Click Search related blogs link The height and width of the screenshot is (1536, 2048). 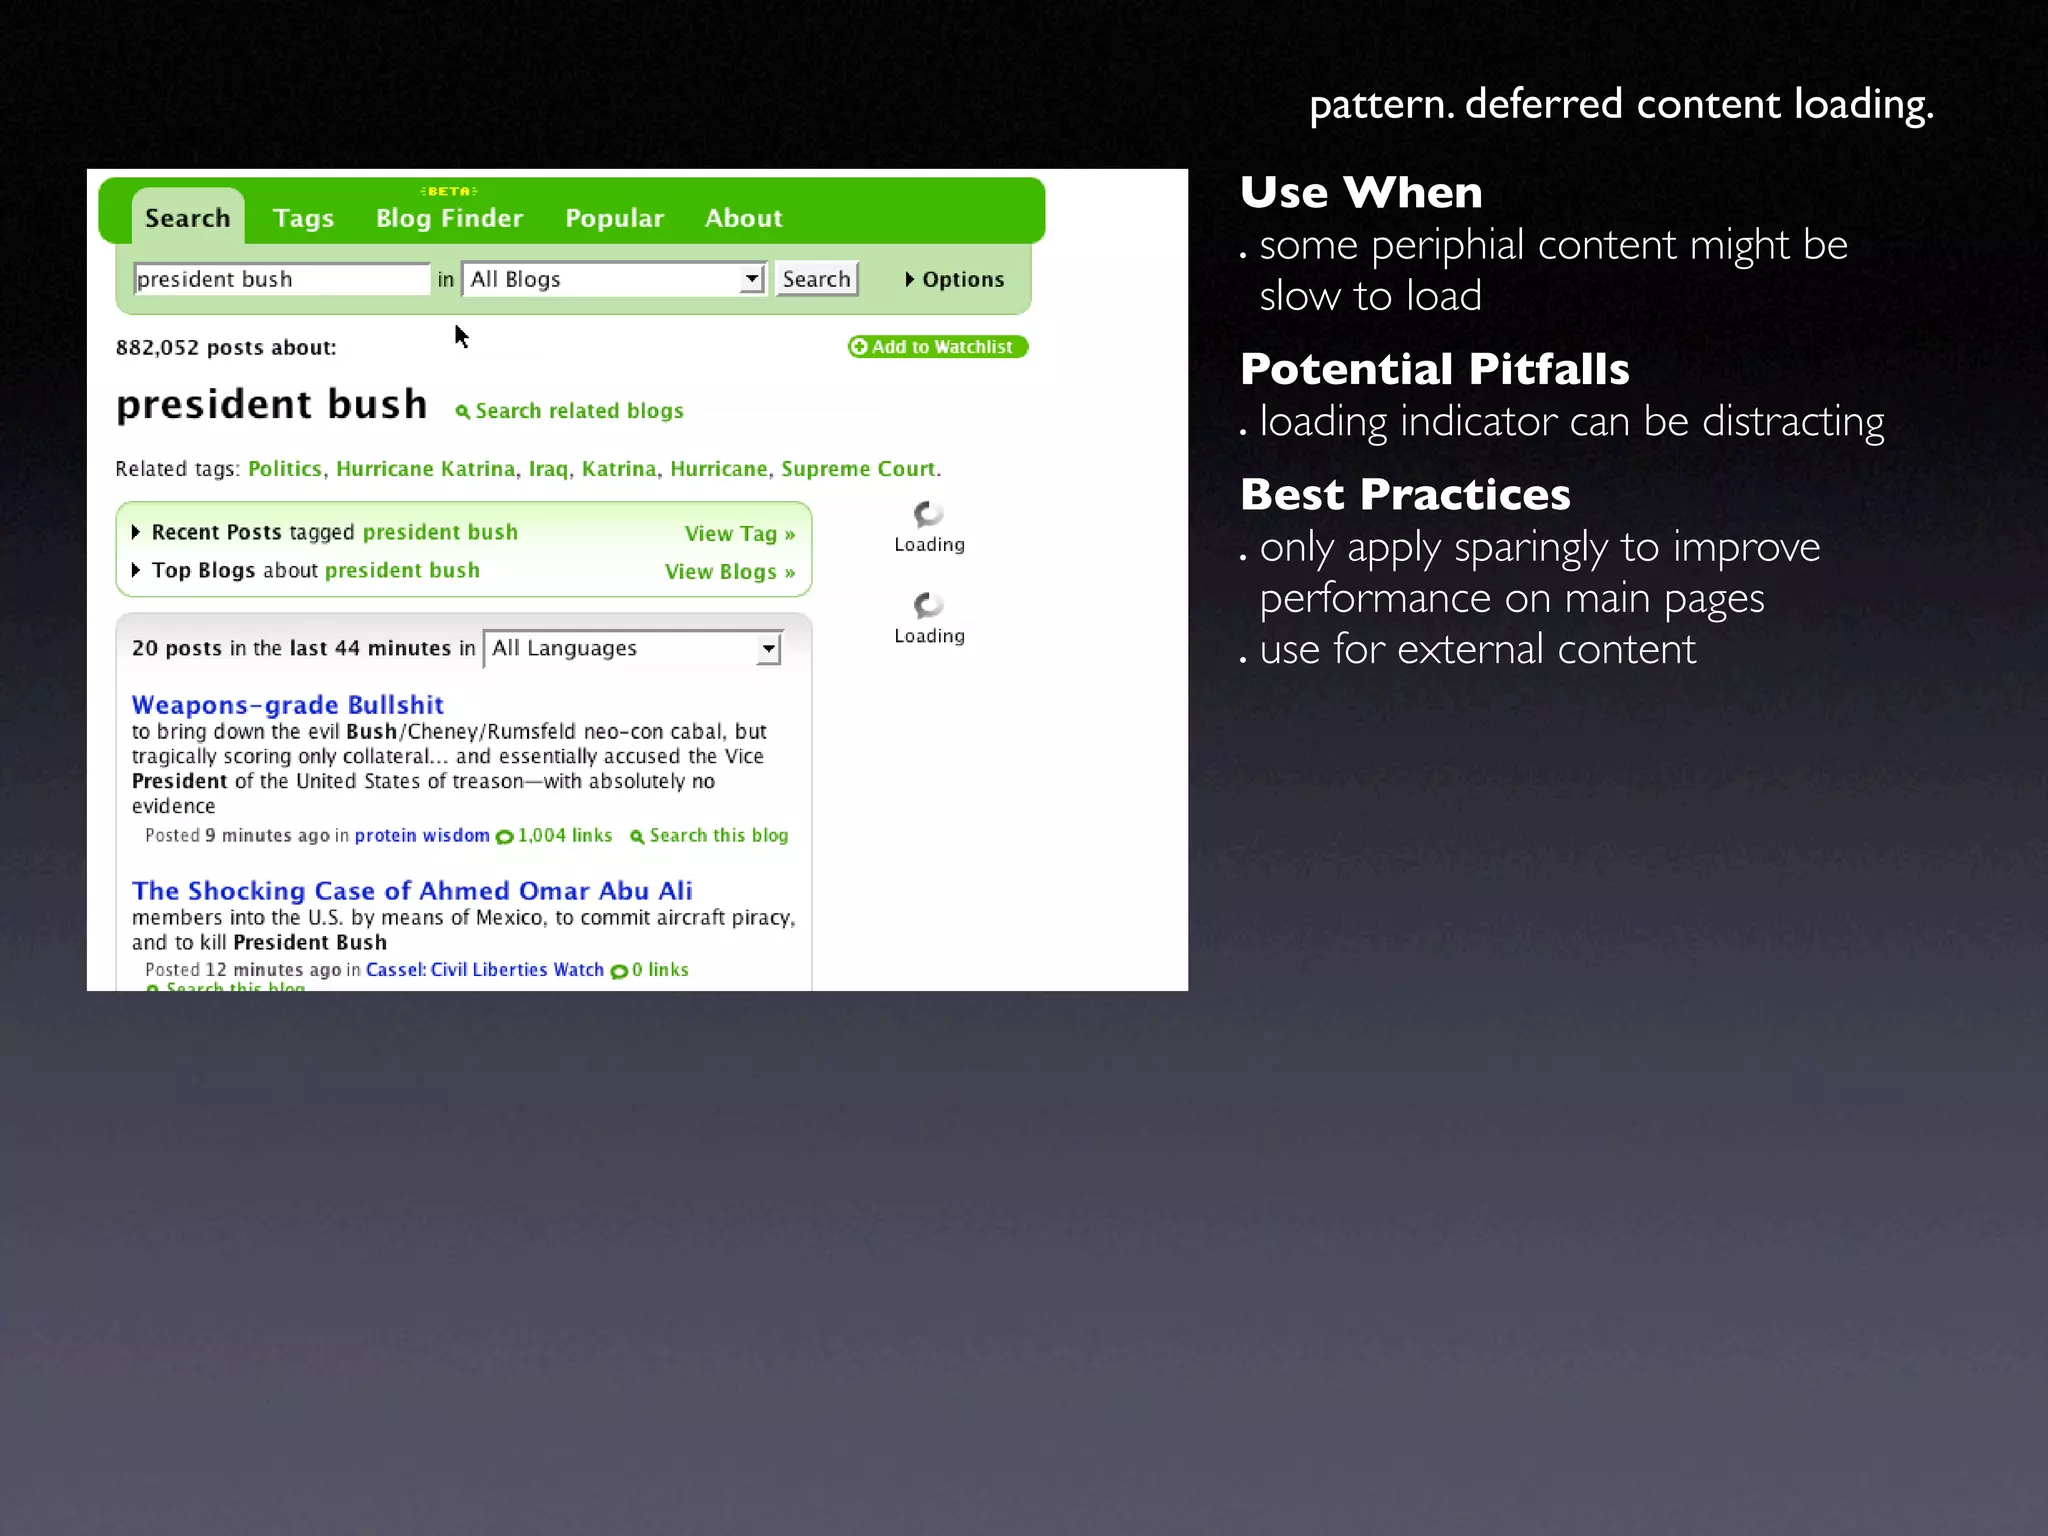(x=579, y=411)
